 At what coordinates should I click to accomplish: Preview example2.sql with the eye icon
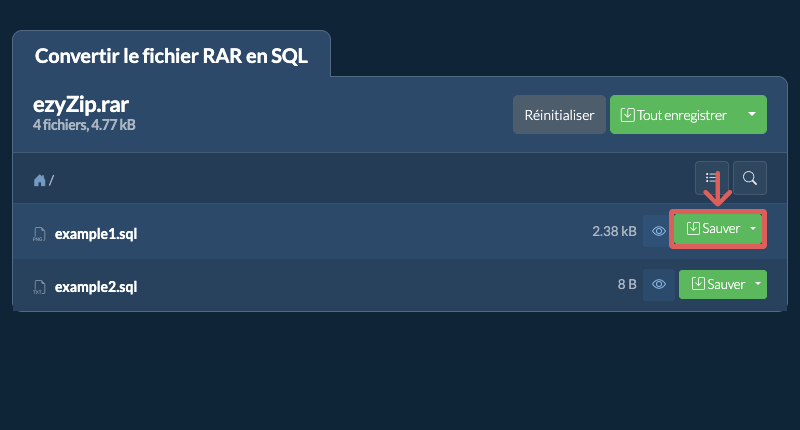click(659, 284)
